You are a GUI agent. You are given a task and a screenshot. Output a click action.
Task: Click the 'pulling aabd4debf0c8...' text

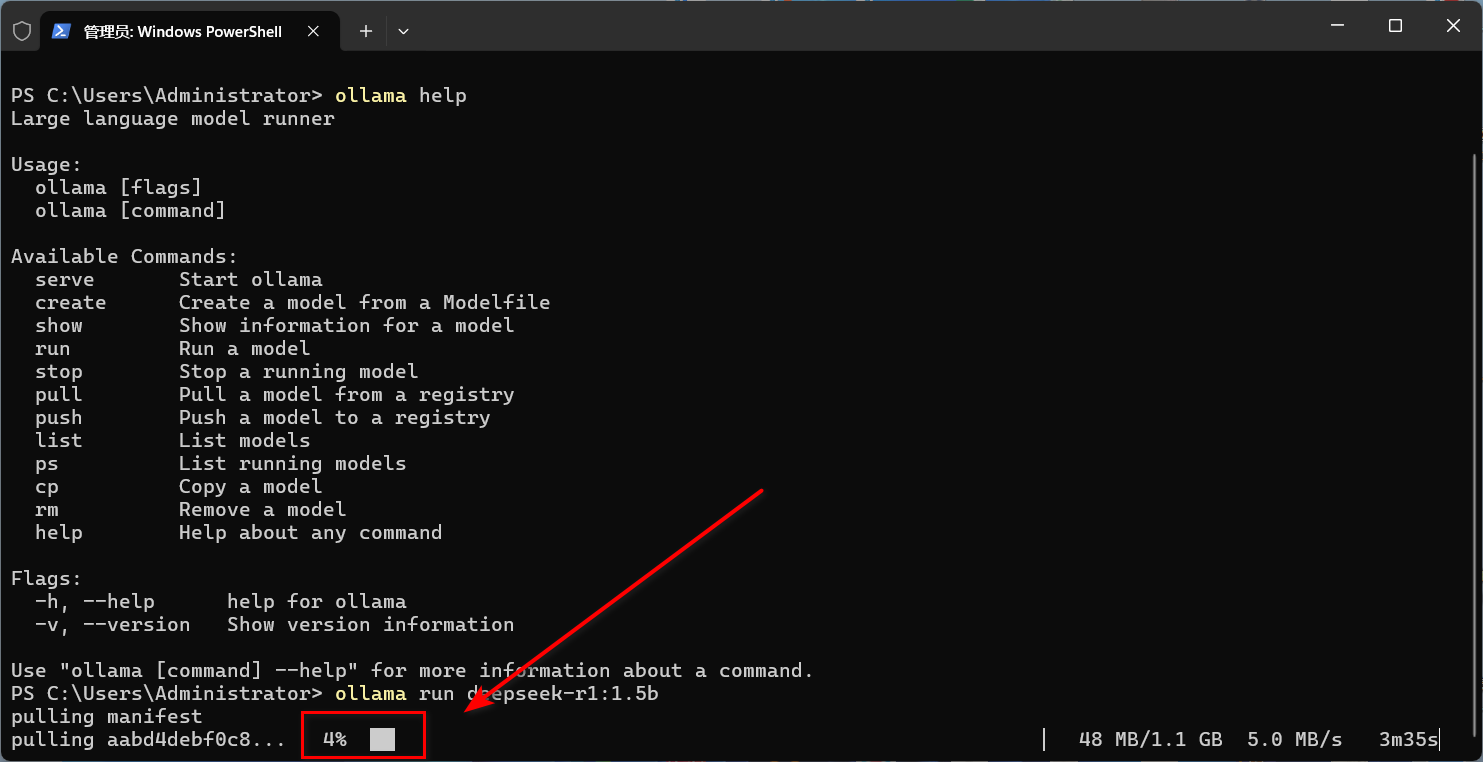[x=149, y=740]
